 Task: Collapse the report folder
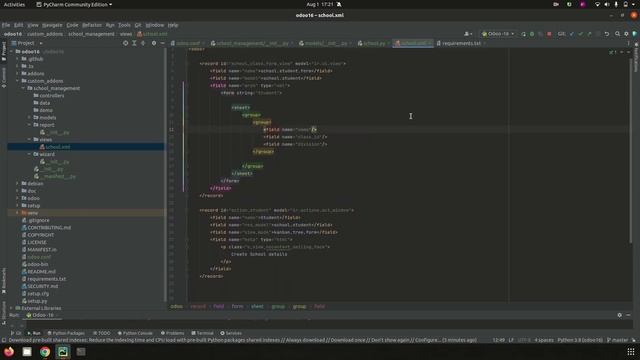[29, 125]
